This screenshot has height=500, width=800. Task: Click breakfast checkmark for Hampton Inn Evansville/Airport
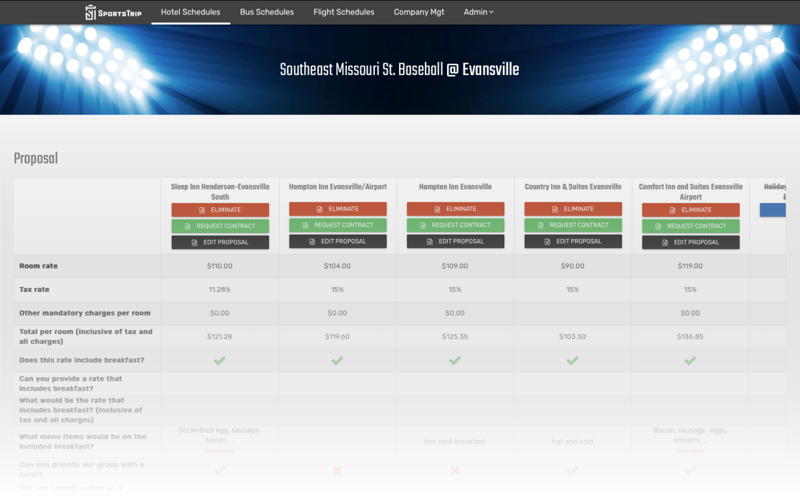[337, 361]
